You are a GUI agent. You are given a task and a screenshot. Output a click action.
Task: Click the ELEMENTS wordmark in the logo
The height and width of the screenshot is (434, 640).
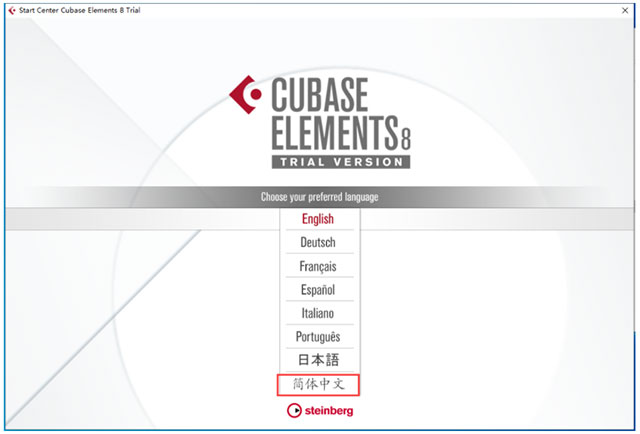335,133
